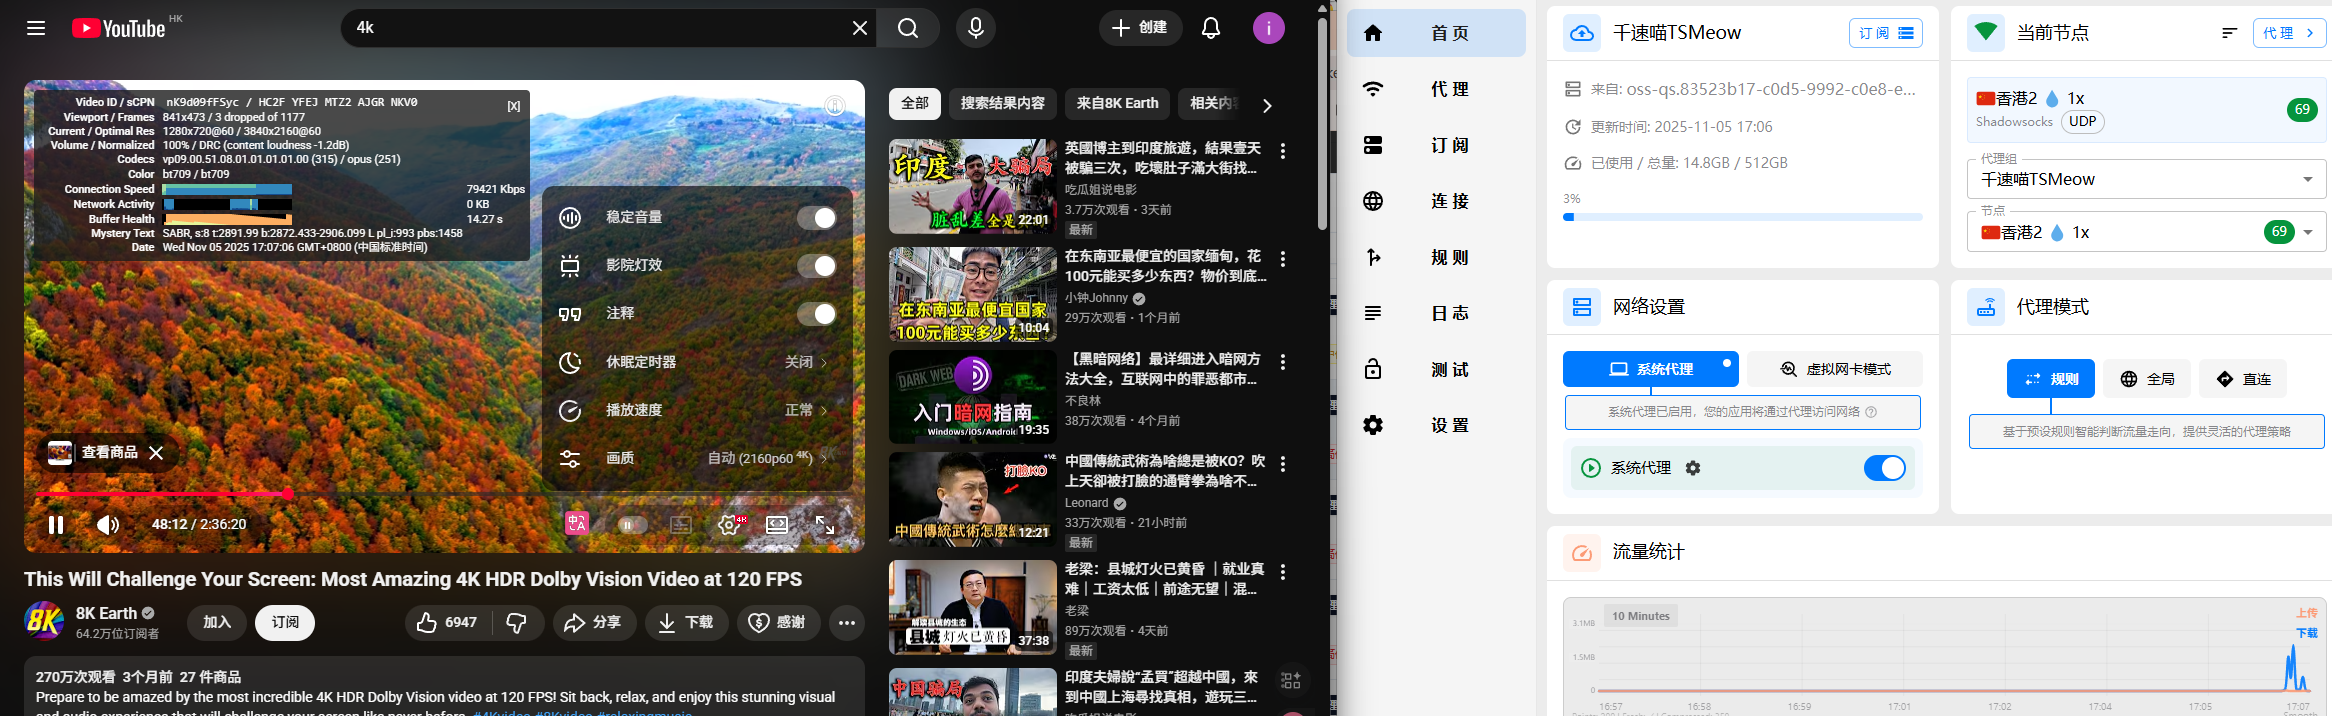Close the stats for nerds overlay
Screen dimensions: 2332x716
(513, 106)
